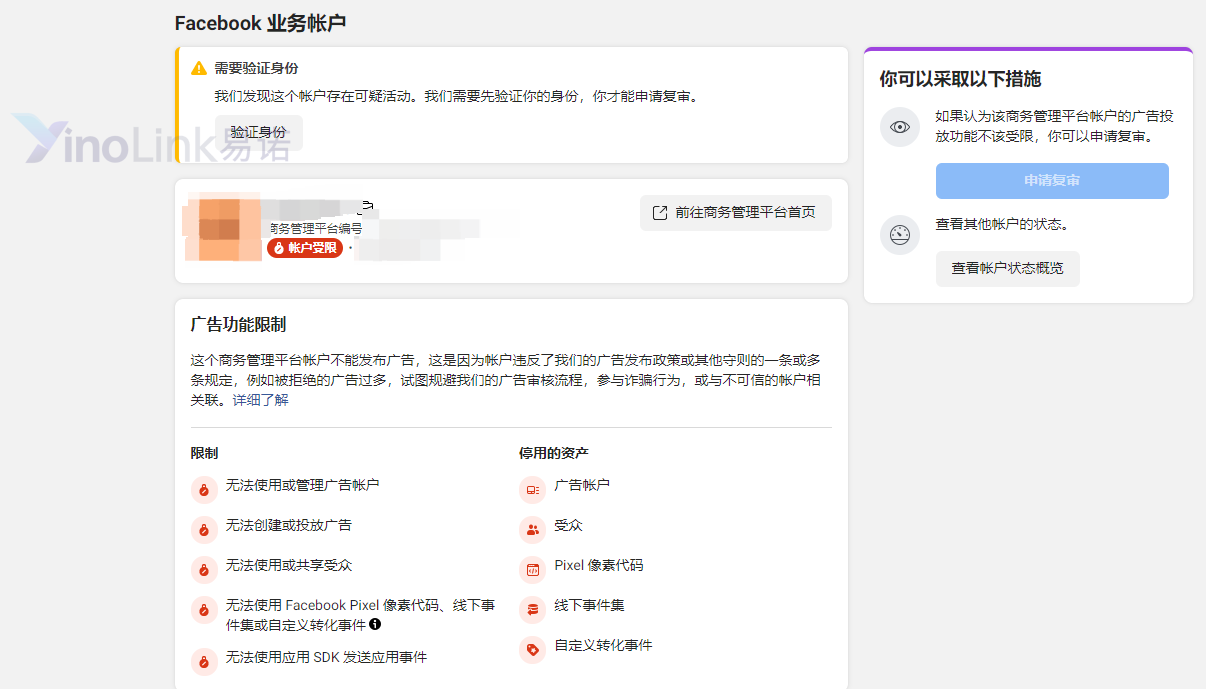Open the 详细了解 link
Image resolution: width=1206 pixels, height=689 pixels.
coord(261,400)
